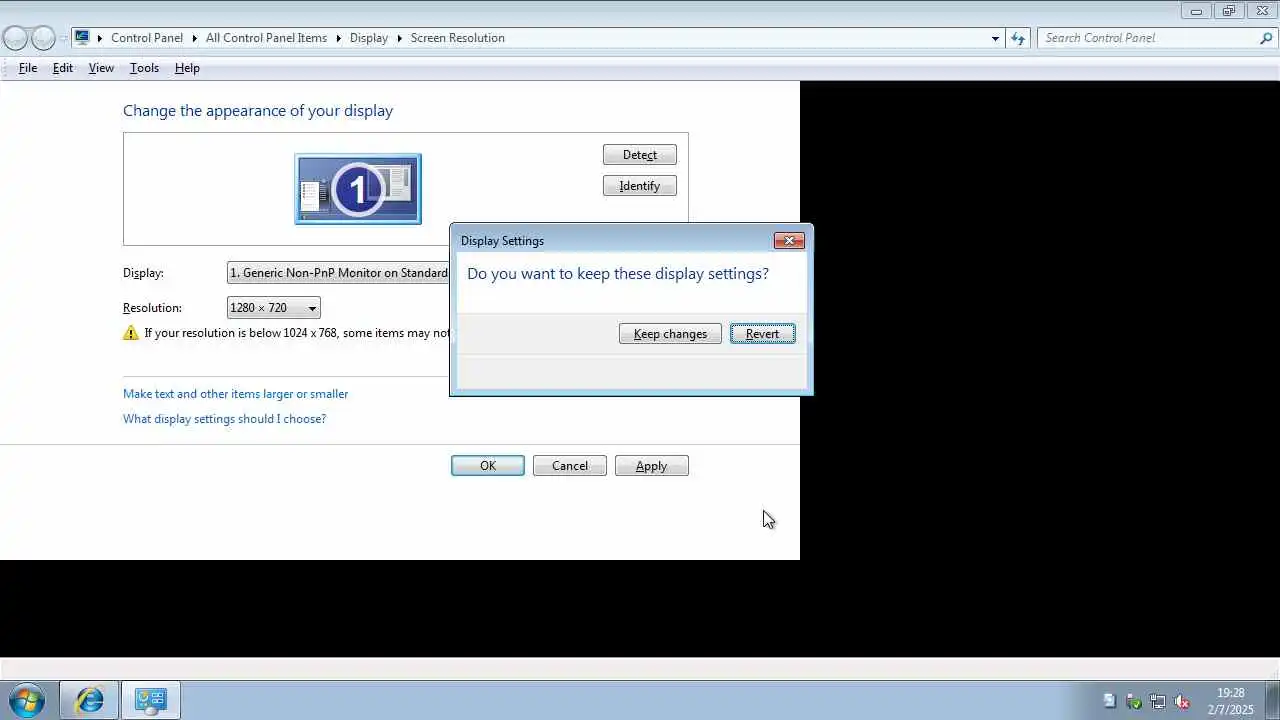Click the Control Panel taskbar button
Image resolution: width=1280 pixels, height=720 pixels.
point(151,700)
